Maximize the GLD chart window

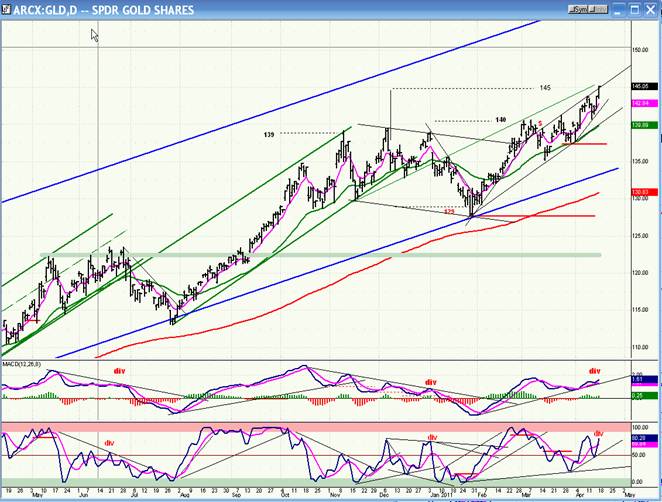[x=635, y=10]
